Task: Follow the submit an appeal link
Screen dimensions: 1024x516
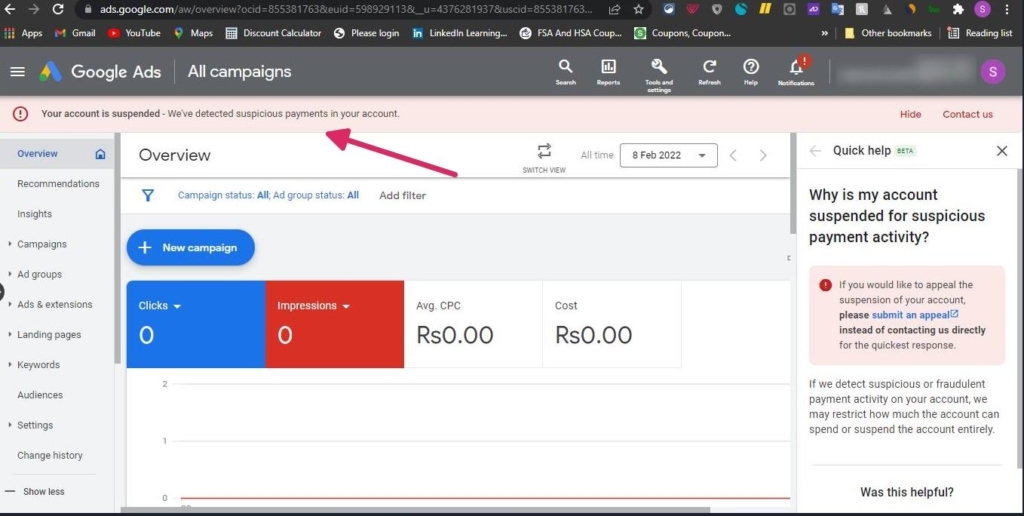Action: pos(910,315)
